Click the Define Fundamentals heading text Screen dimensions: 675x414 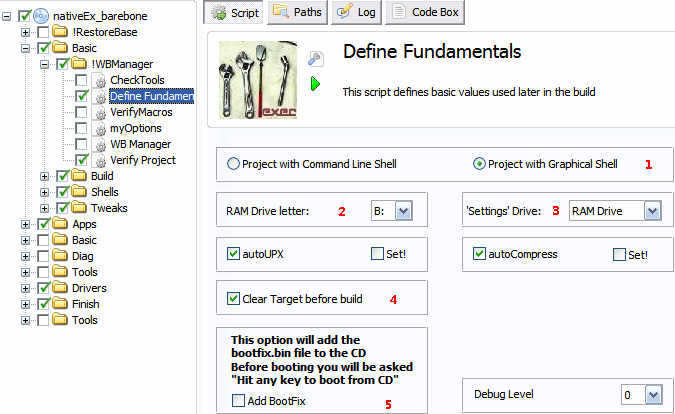[432, 52]
